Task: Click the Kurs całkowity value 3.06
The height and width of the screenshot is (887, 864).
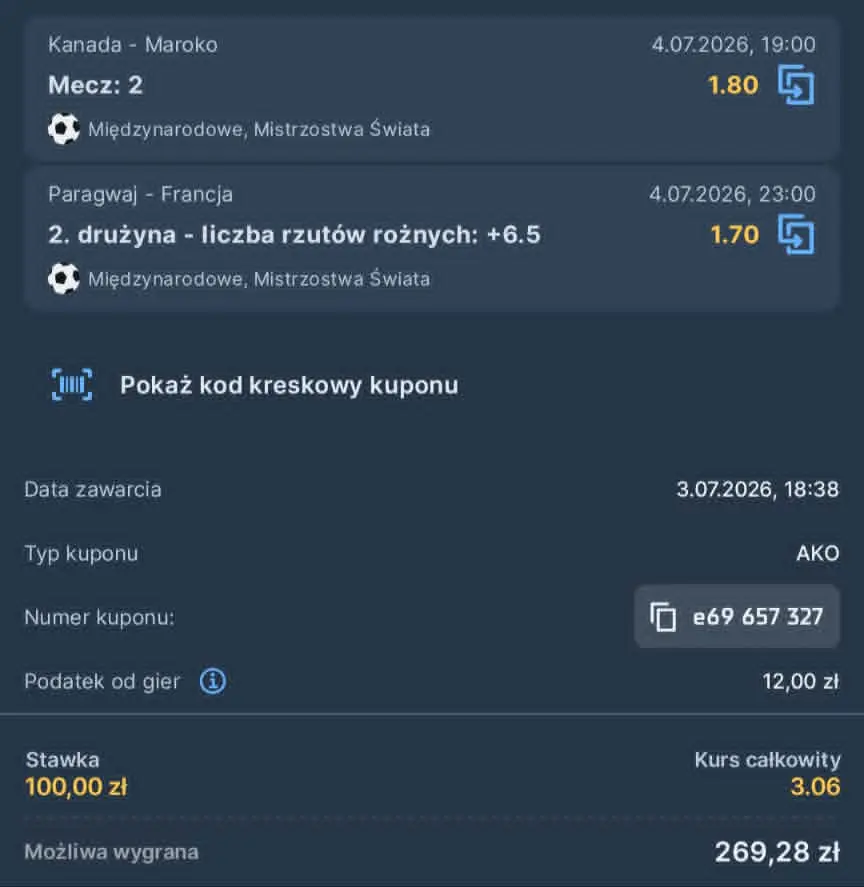Action: point(815,787)
